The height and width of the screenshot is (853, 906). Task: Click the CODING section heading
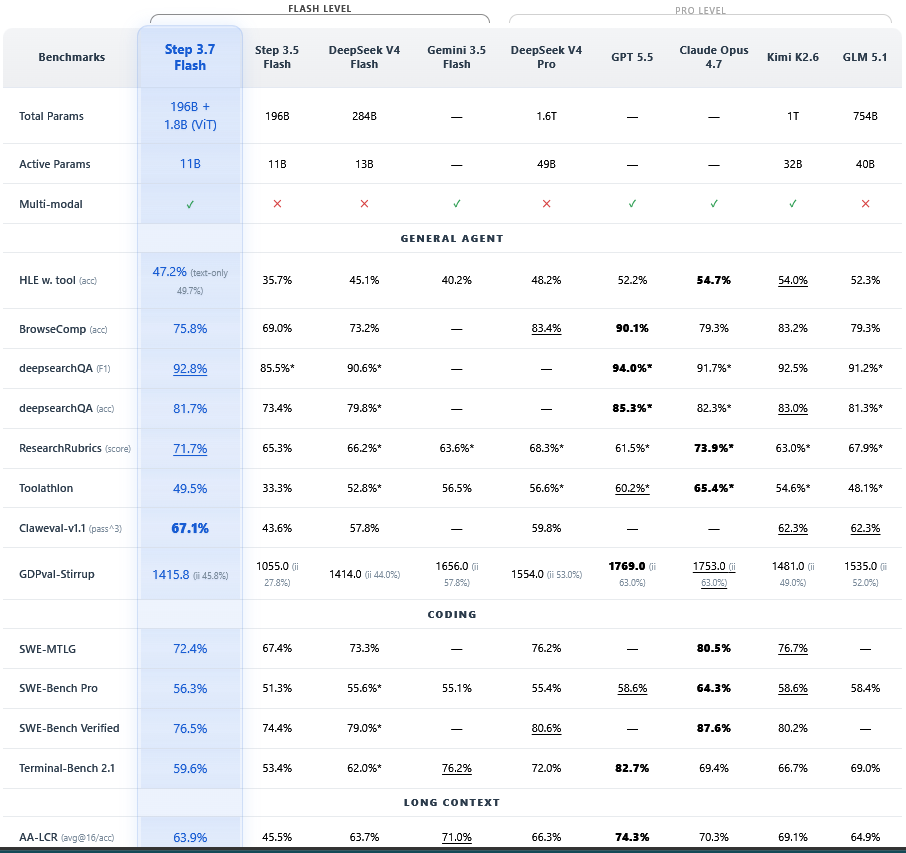tap(452, 614)
